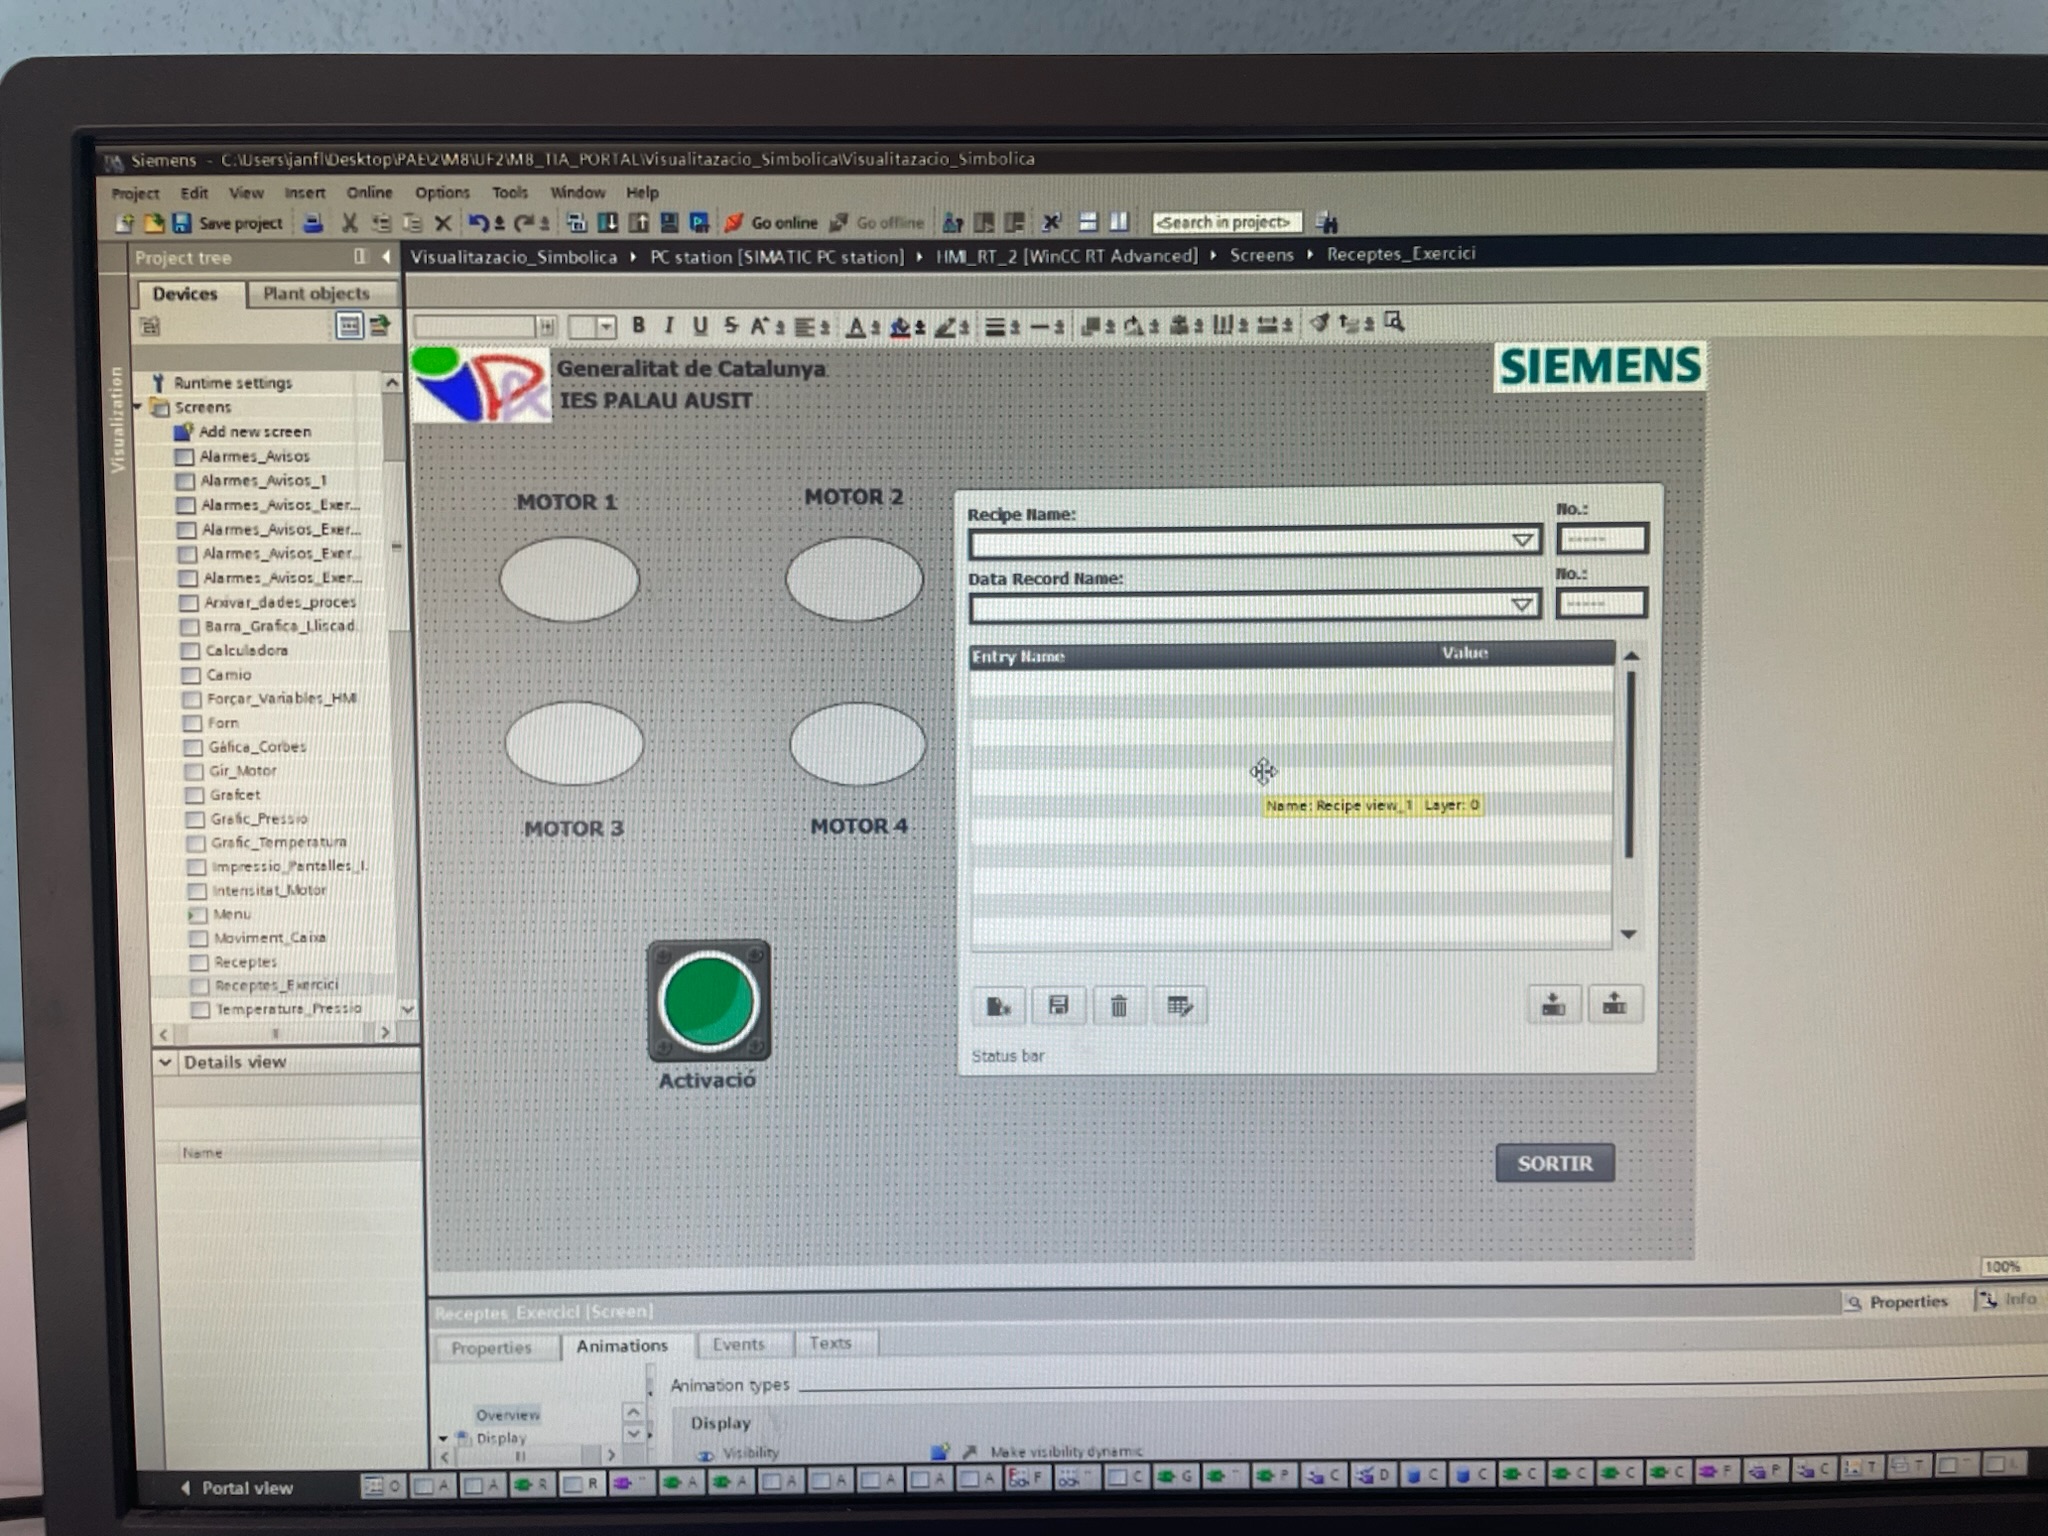Select the MOTOR 1 indicator ellipse

coord(569,579)
